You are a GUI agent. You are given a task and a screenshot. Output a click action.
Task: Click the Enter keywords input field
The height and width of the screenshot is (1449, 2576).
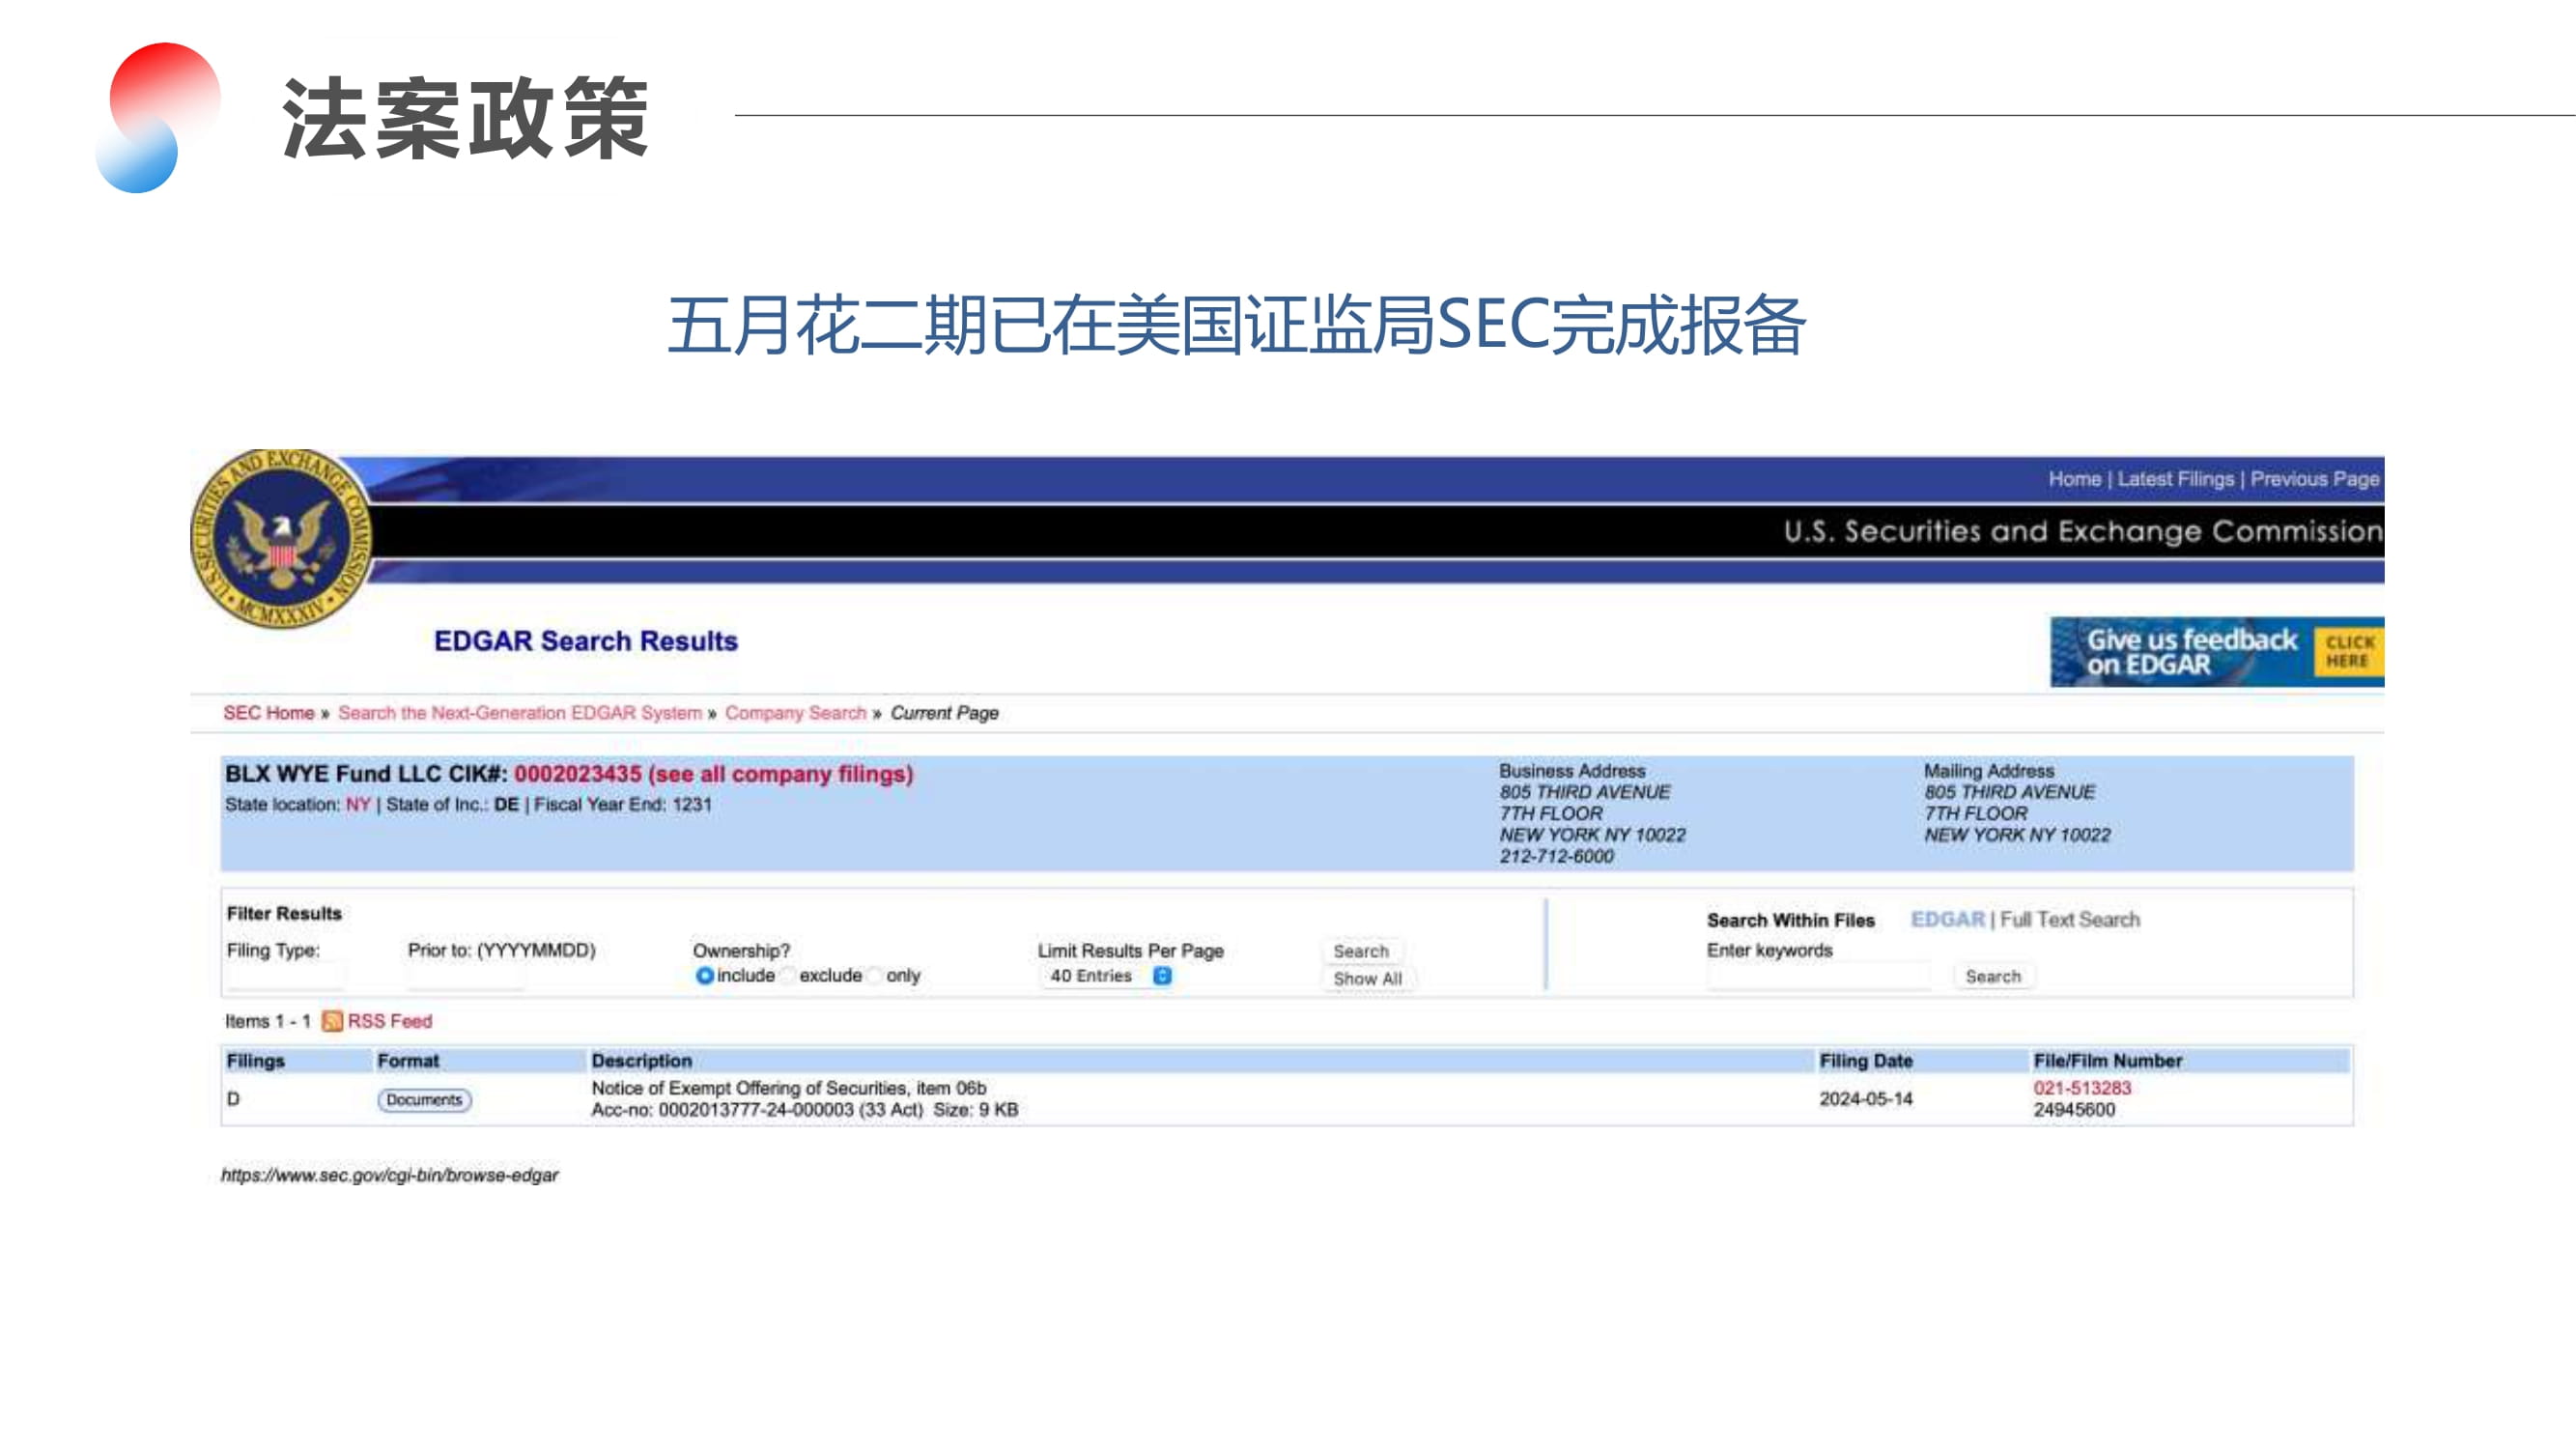pos(1818,977)
